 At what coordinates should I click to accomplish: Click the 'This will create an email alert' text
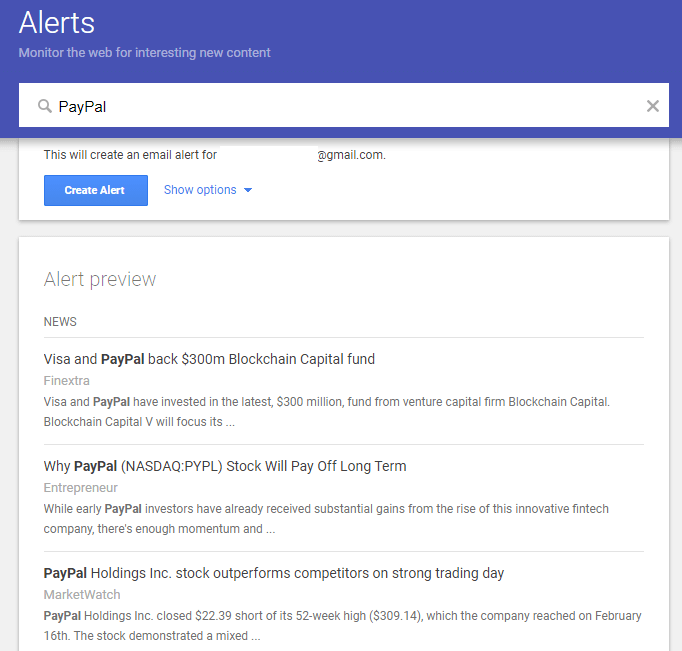click(214, 155)
